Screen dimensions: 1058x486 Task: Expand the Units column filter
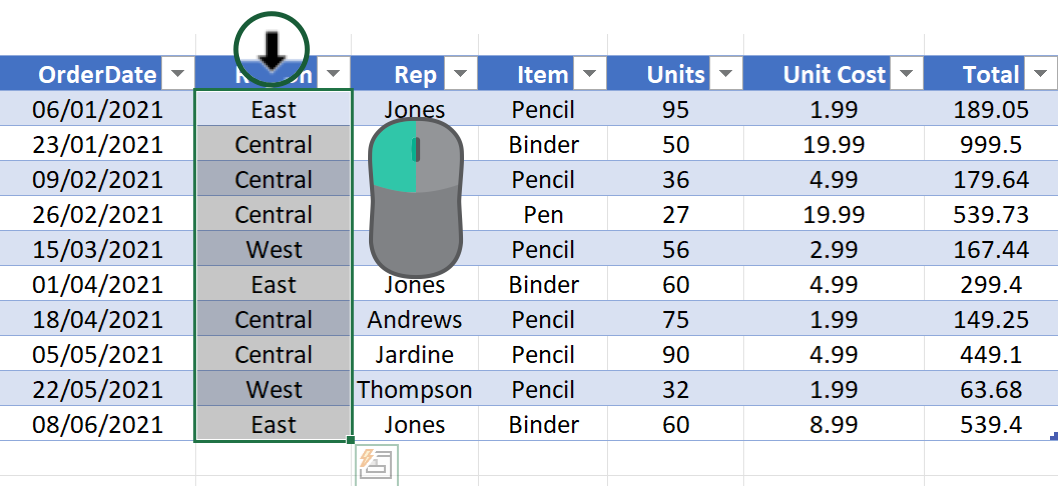pos(725,74)
